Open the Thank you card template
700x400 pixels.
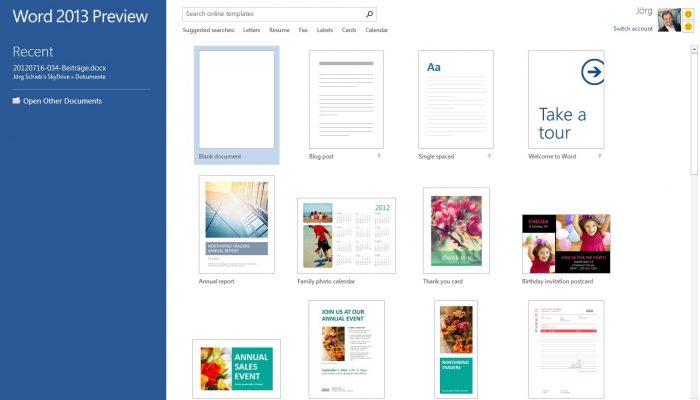456,230
